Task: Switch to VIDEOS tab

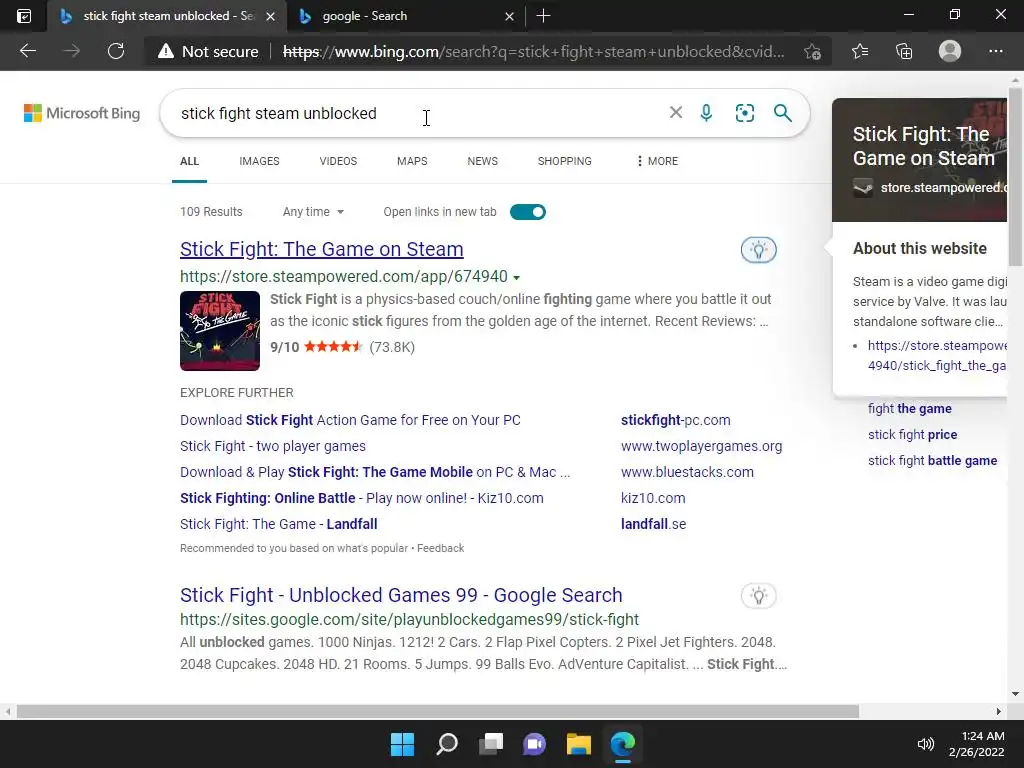Action: tap(338, 161)
